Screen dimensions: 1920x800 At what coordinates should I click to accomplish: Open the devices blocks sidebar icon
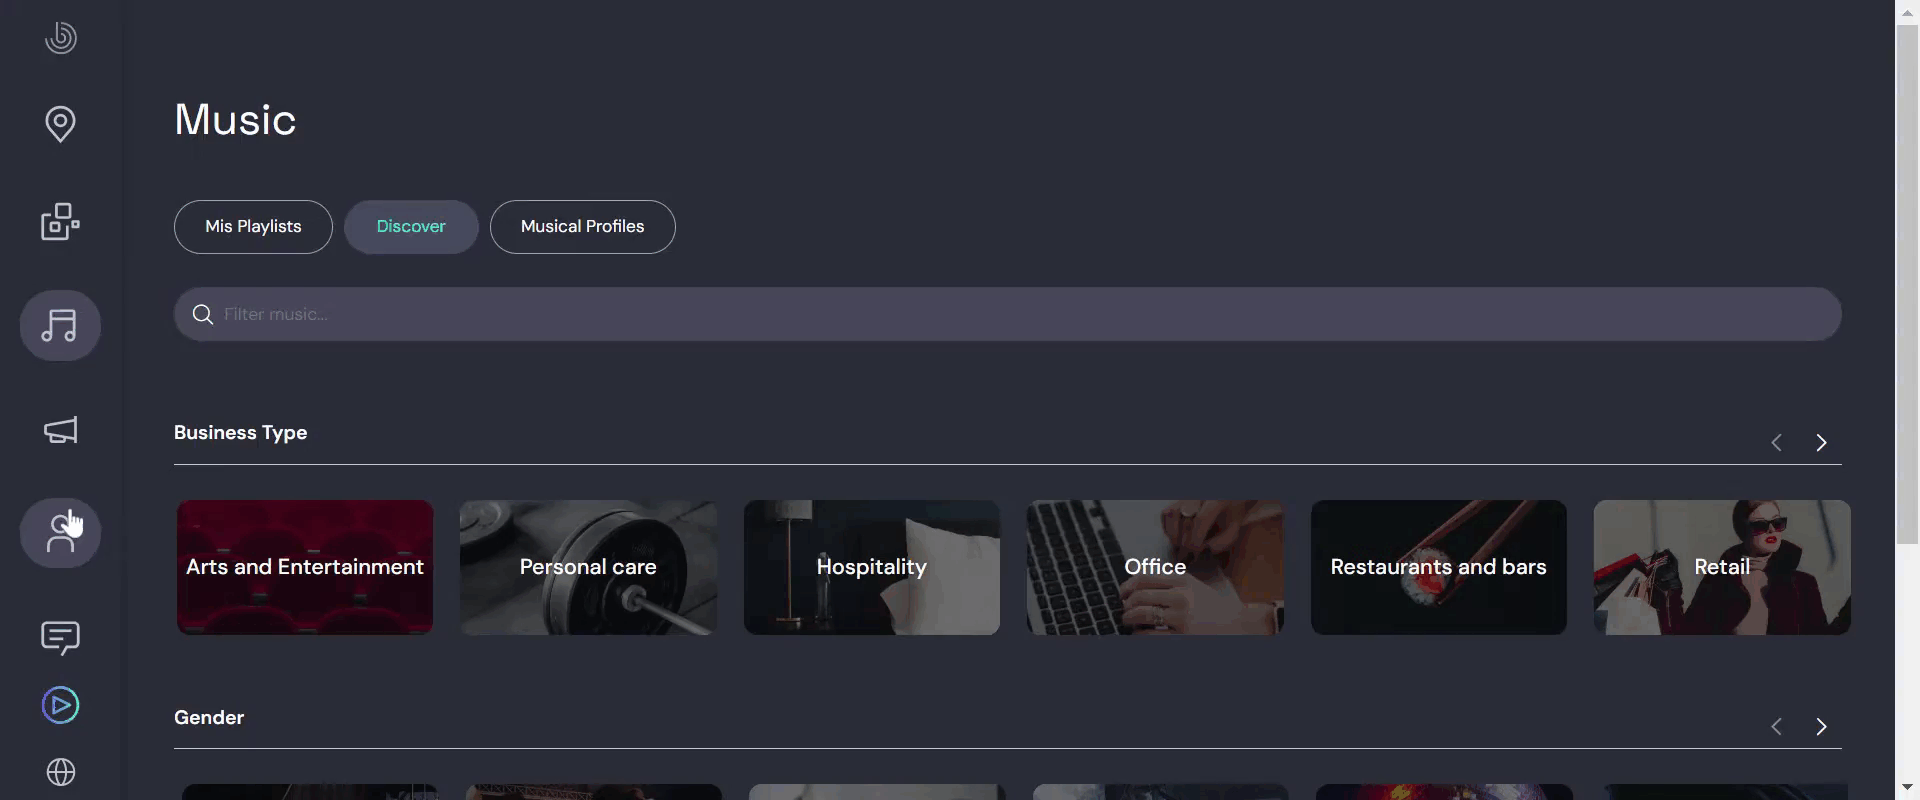point(61,222)
